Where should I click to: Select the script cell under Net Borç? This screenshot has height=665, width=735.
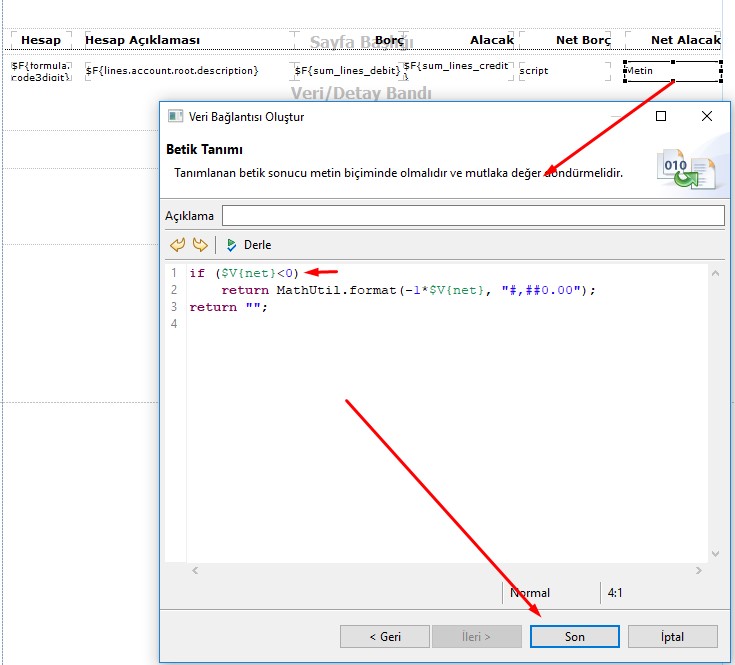click(x=563, y=71)
